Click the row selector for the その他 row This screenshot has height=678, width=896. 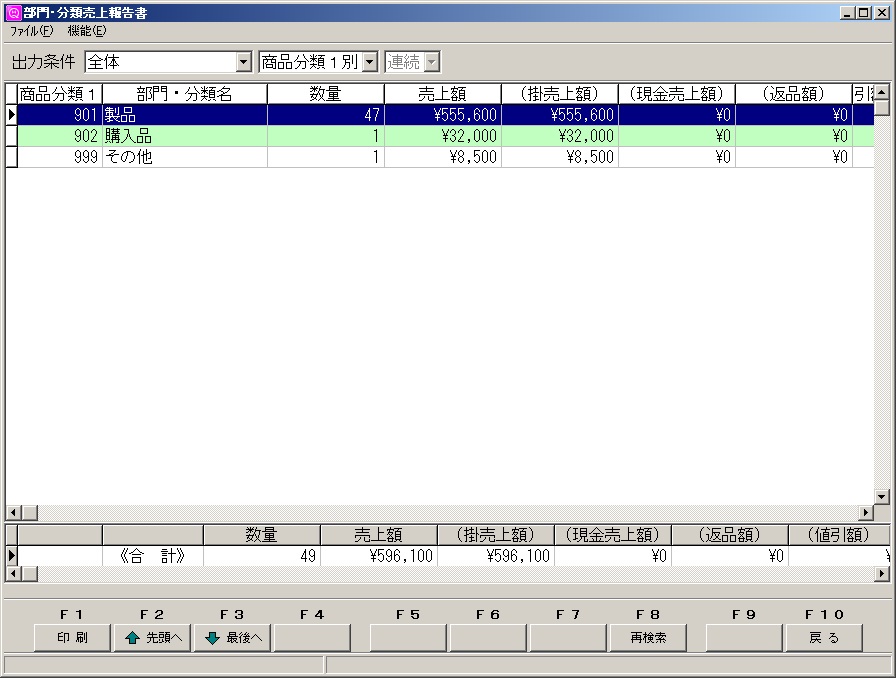11,157
